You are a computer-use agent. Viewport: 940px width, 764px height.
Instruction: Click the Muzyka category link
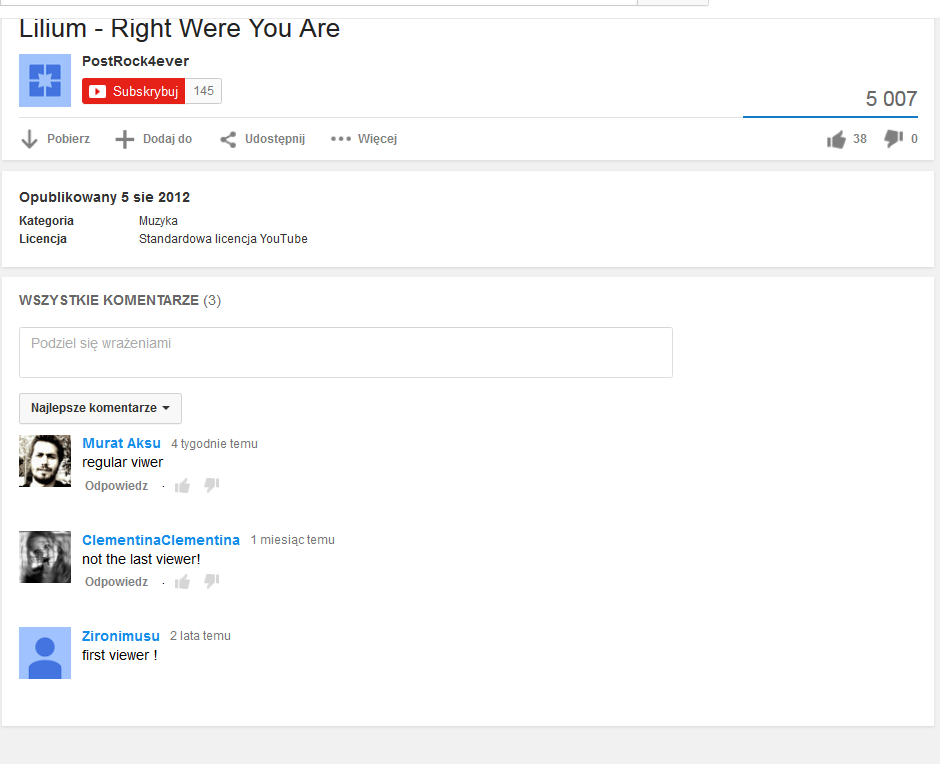pyautogui.click(x=158, y=221)
